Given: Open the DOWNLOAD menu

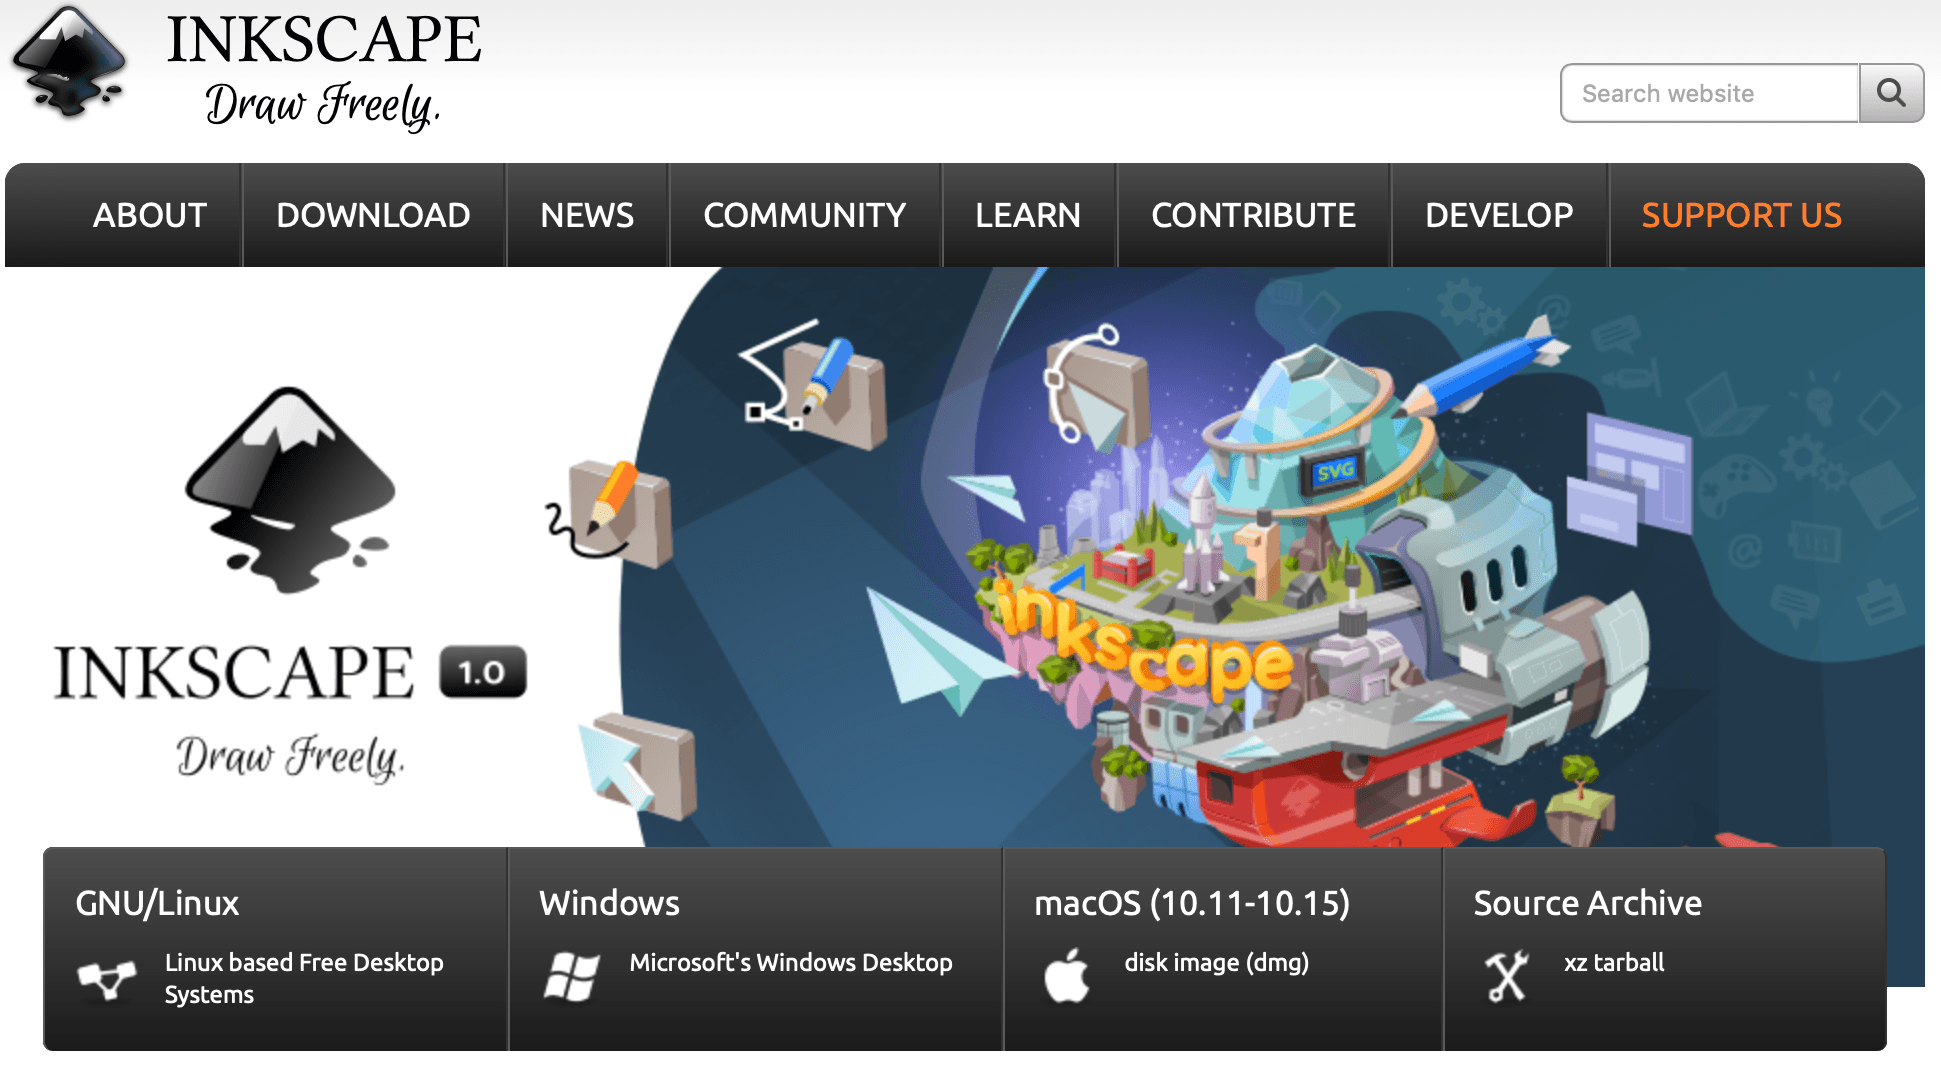Looking at the screenshot, I should point(373,215).
